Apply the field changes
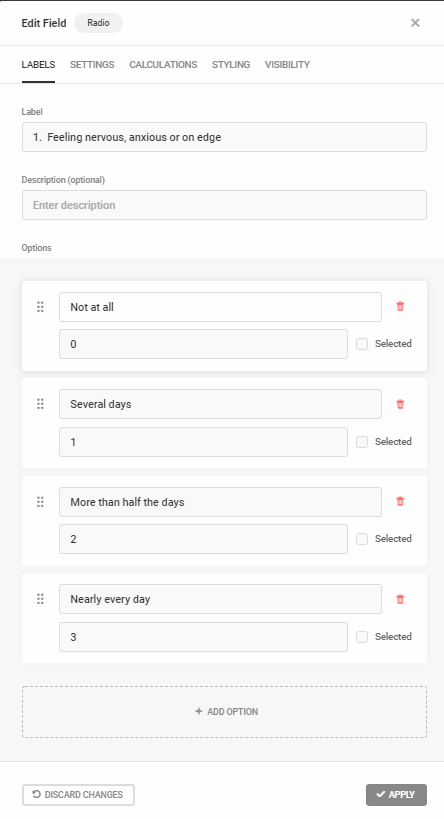Screen dimensions: 444x819 coord(396,794)
